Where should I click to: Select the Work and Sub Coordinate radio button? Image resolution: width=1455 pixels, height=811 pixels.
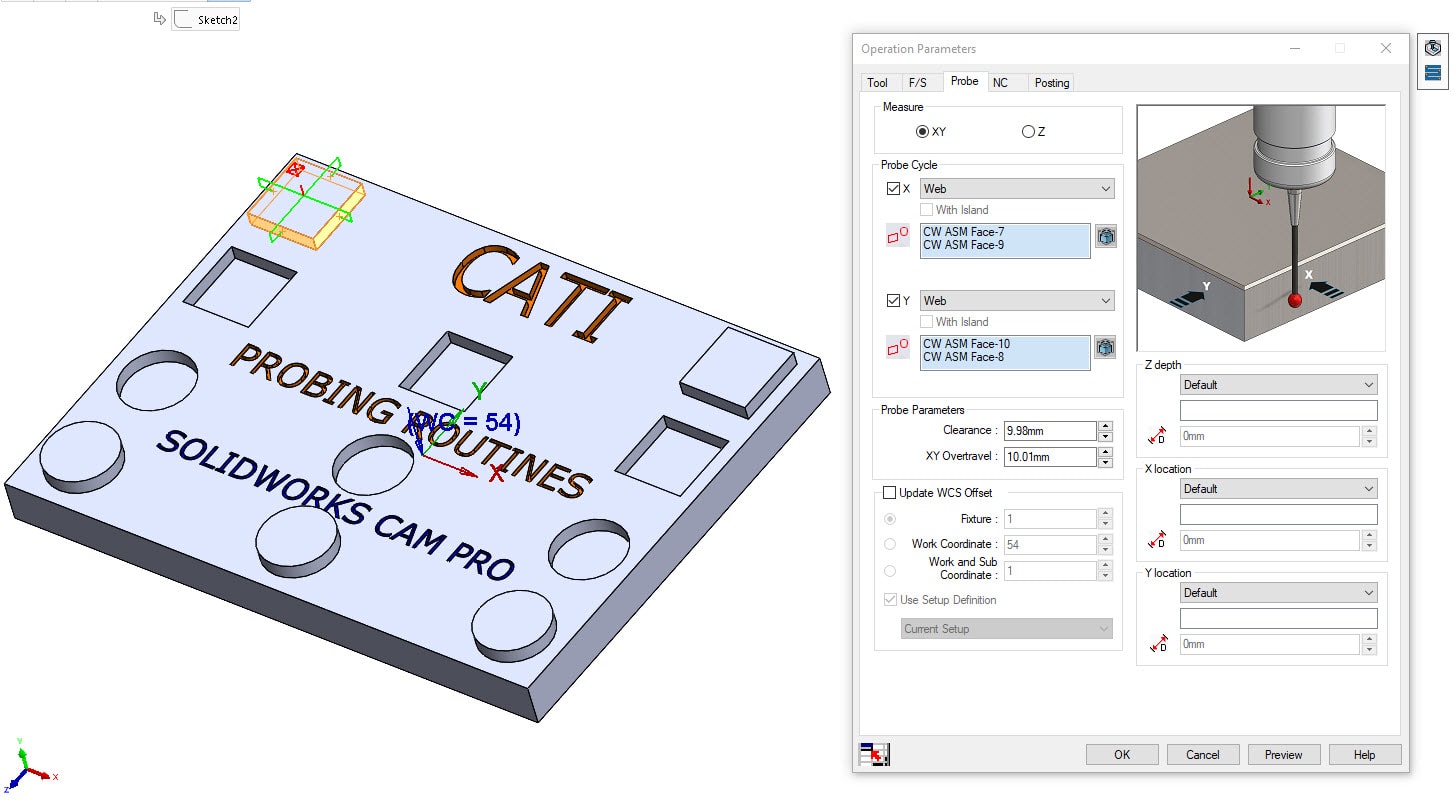tap(890, 570)
